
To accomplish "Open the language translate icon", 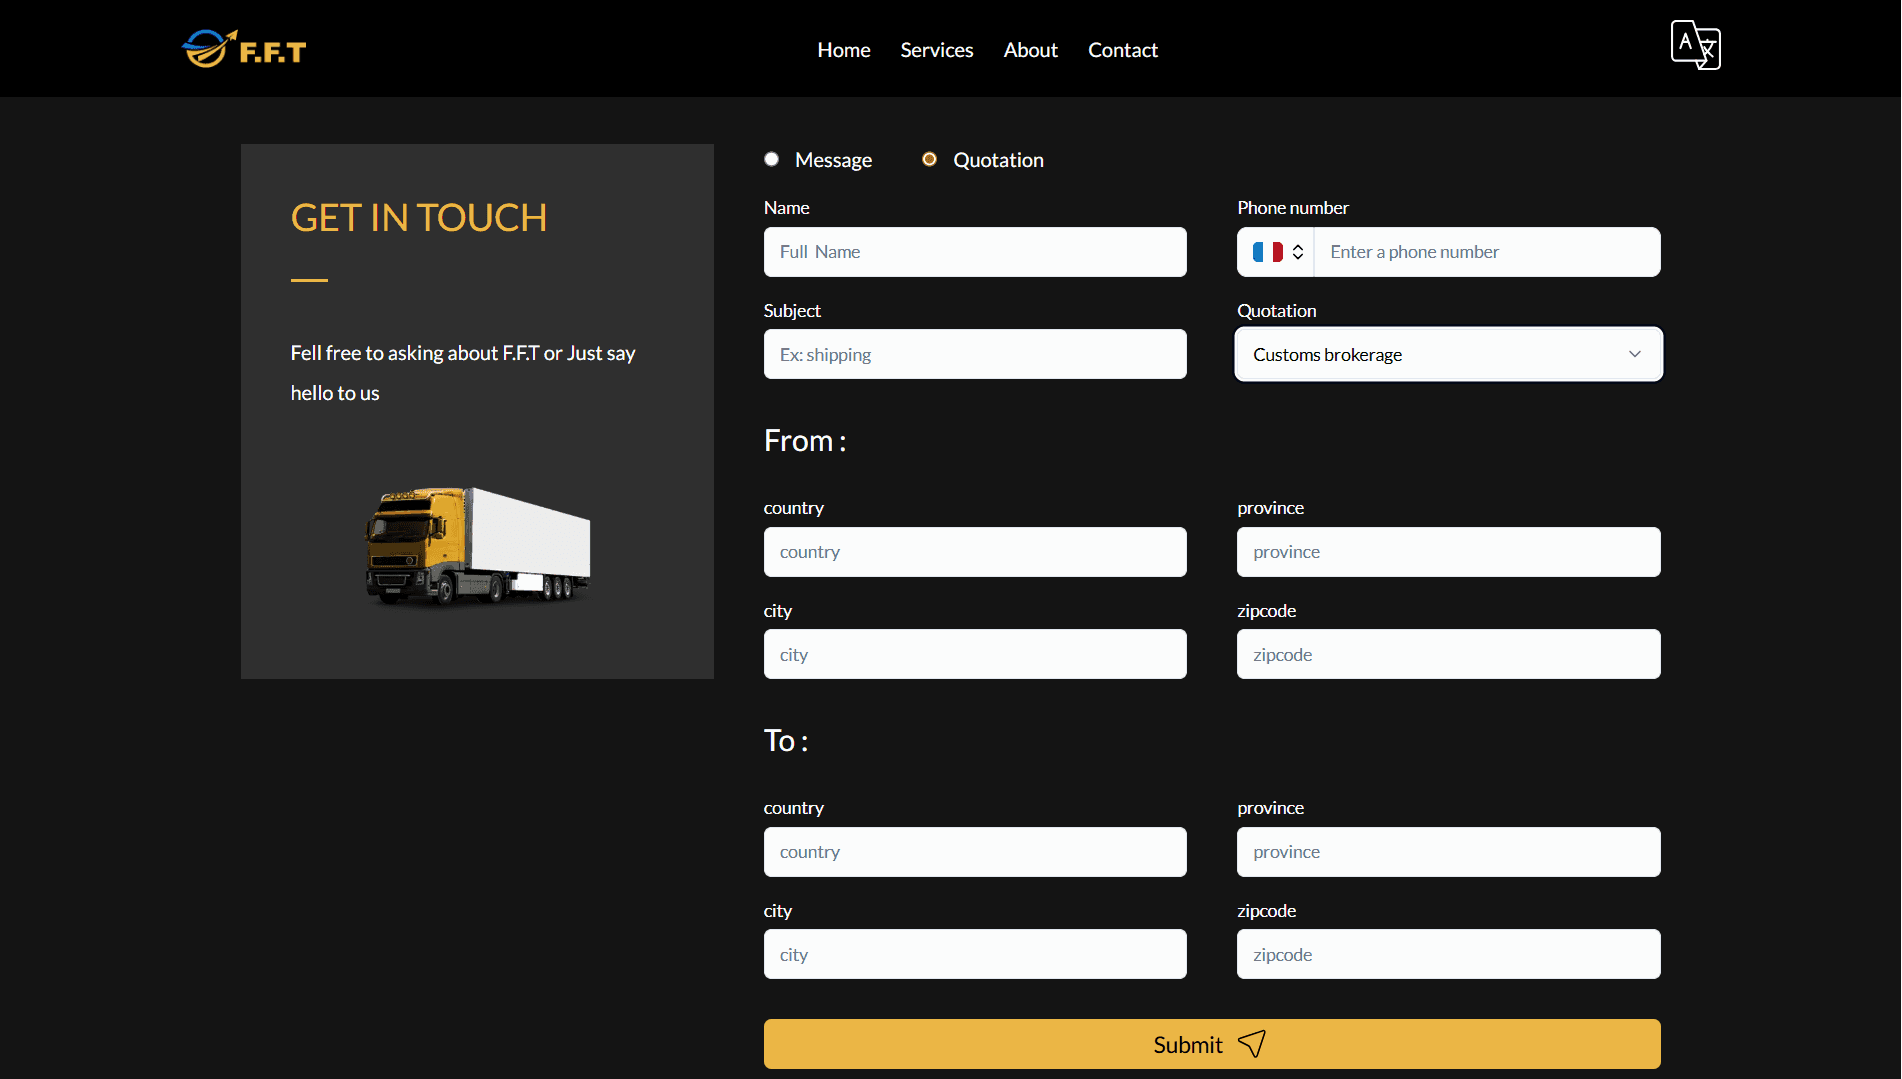I will click(1695, 45).
